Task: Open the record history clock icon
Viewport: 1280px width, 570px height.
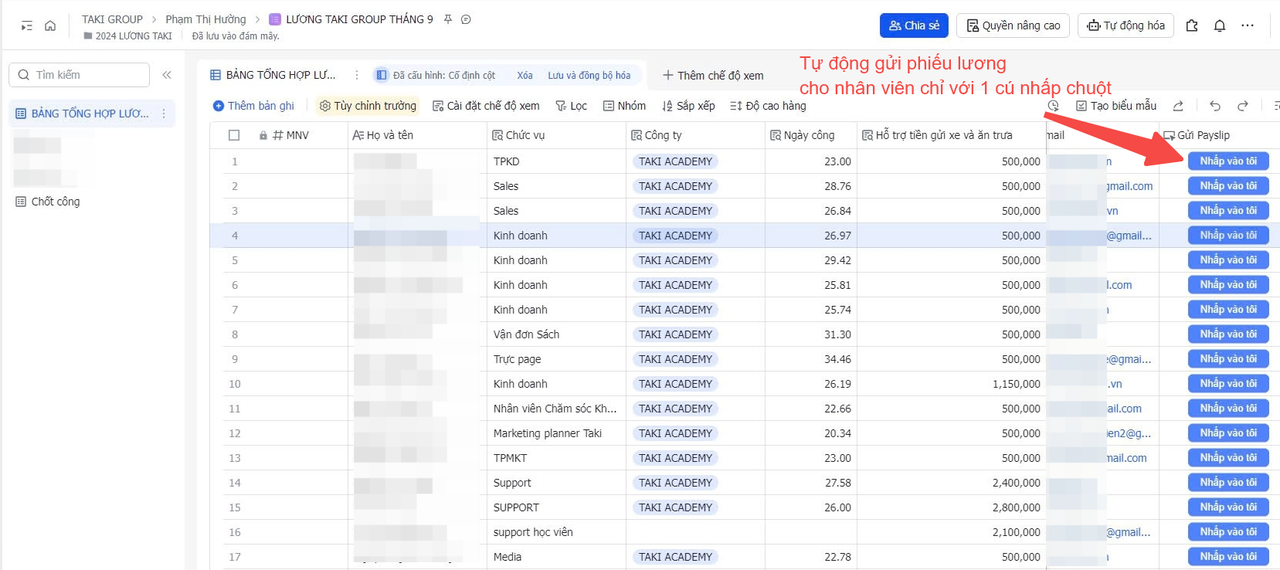Action: click(x=1053, y=106)
